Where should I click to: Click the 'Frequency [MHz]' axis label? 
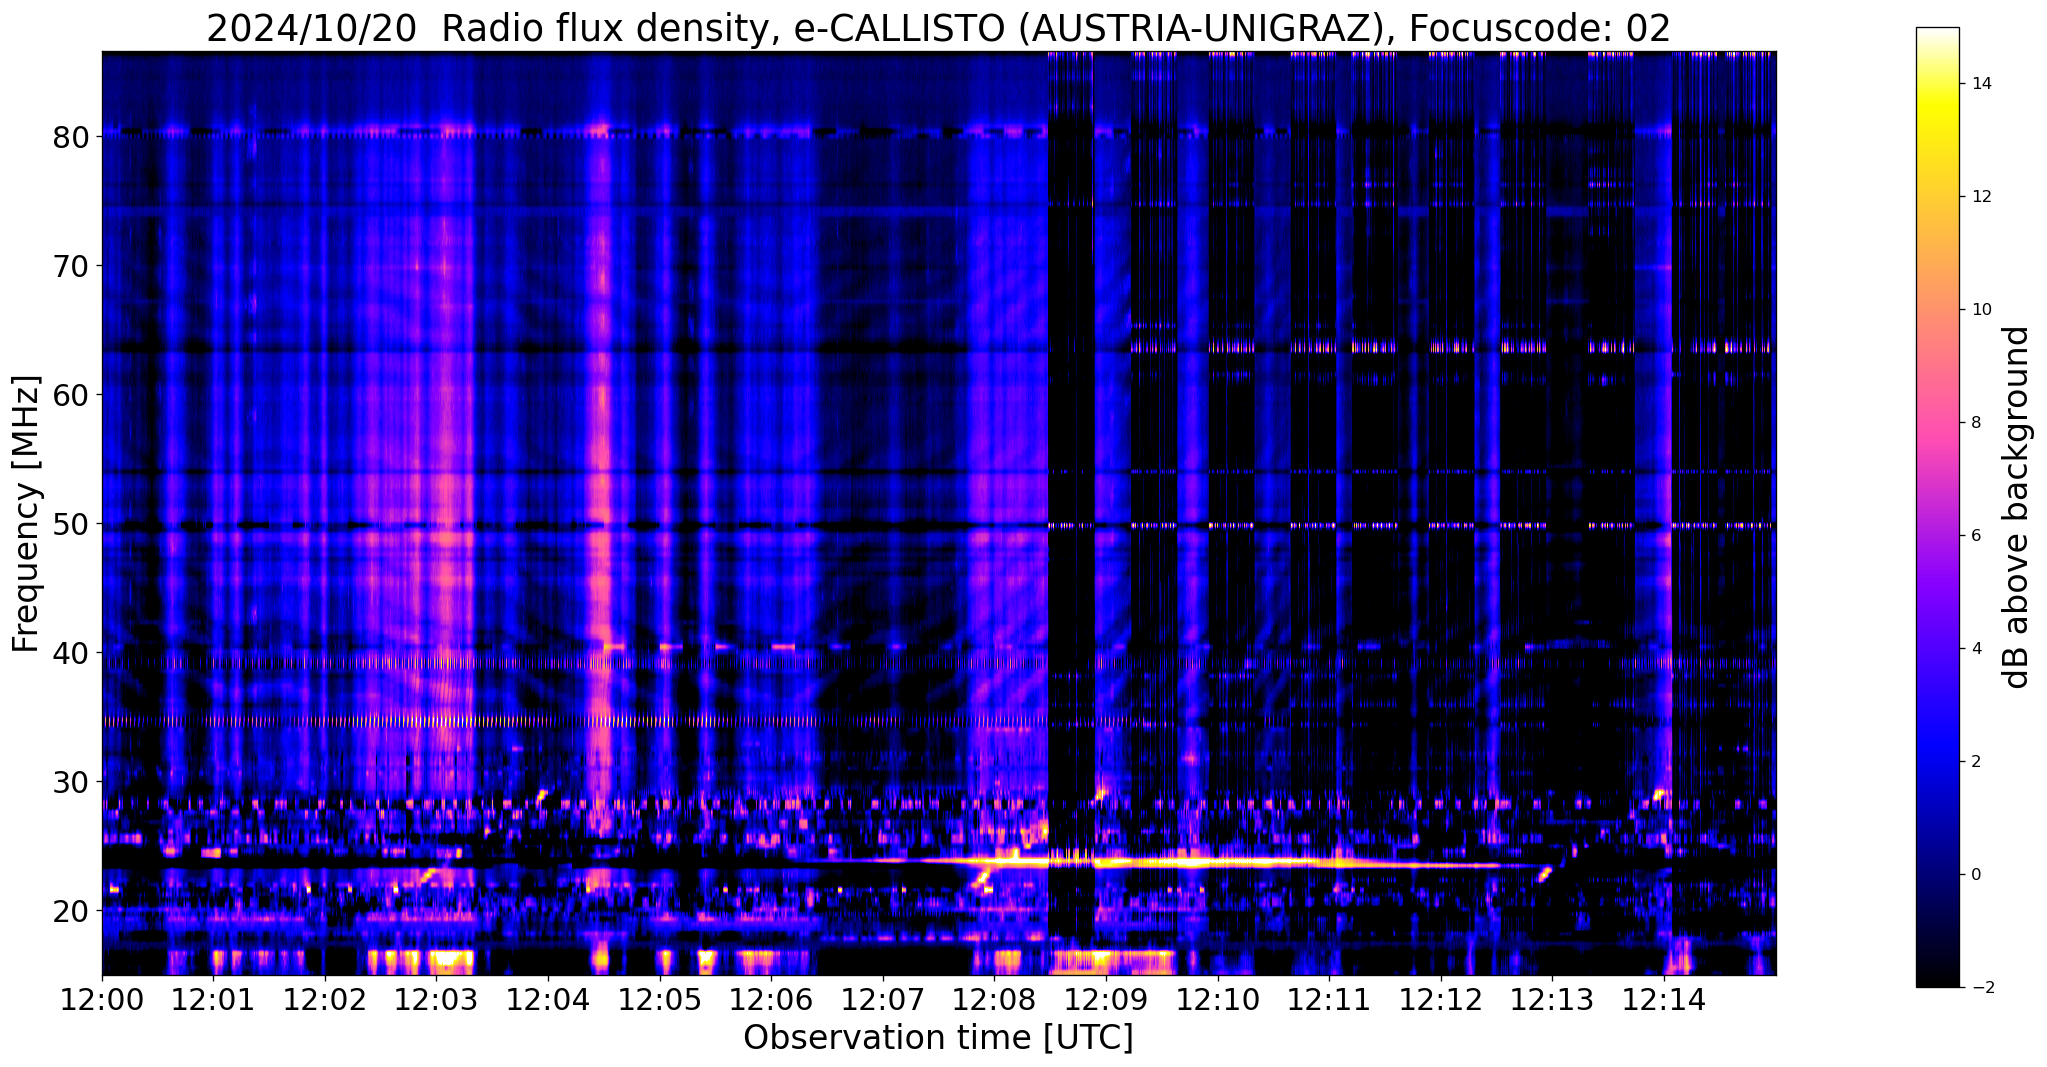tap(26, 514)
